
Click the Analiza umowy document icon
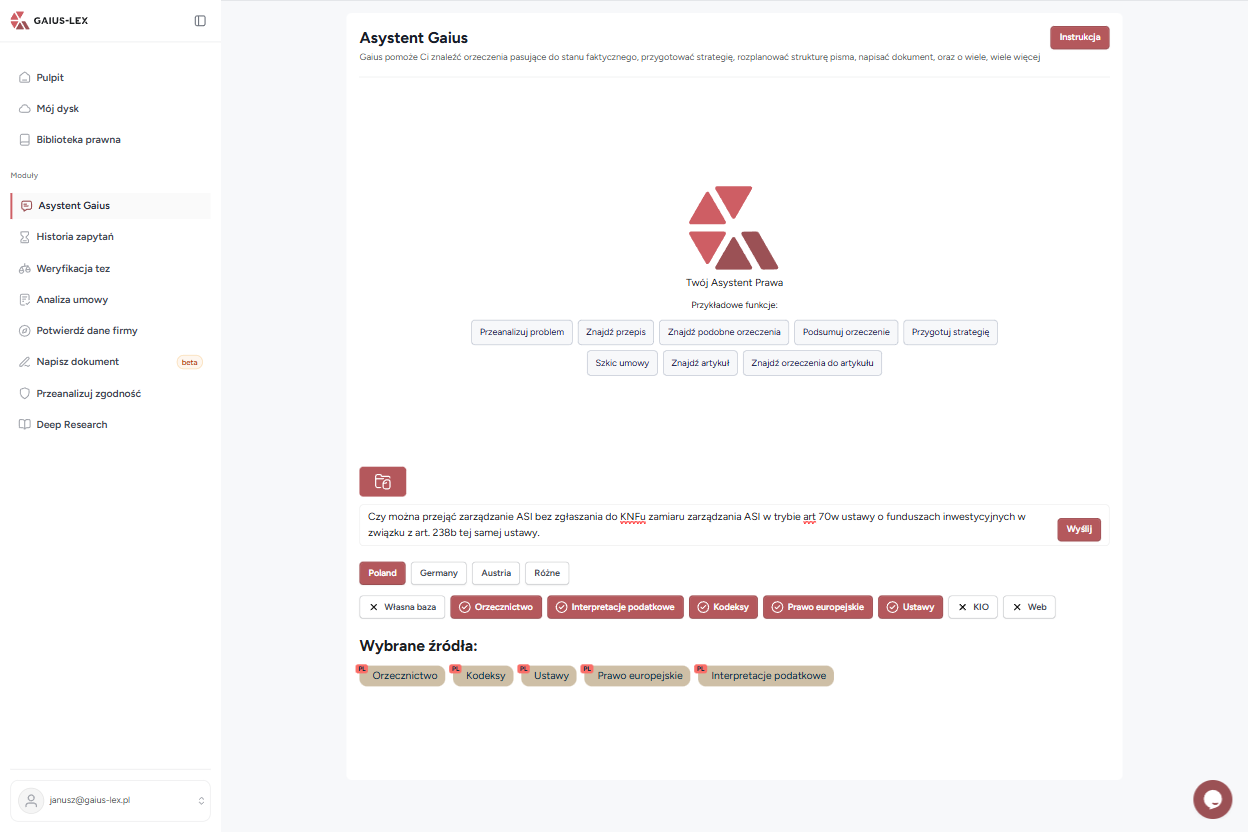point(23,299)
